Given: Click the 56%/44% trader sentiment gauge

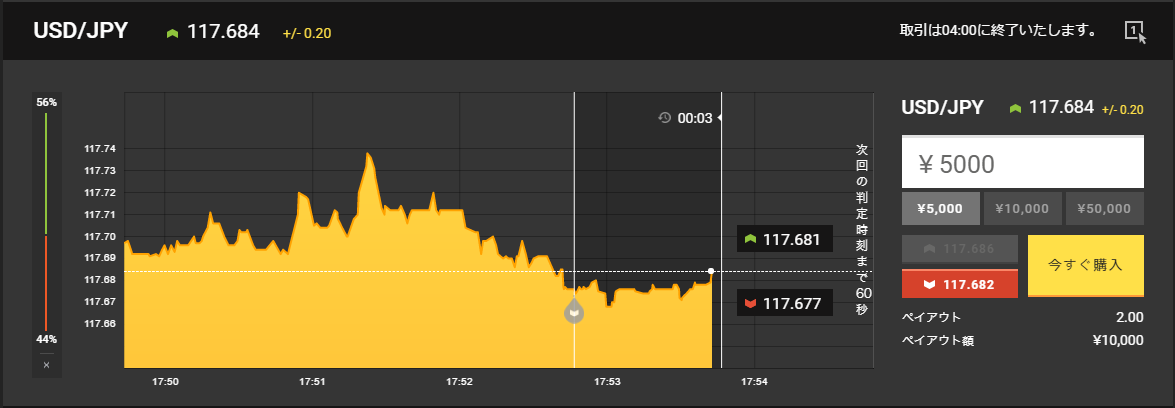Looking at the screenshot, I should coord(46,220).
